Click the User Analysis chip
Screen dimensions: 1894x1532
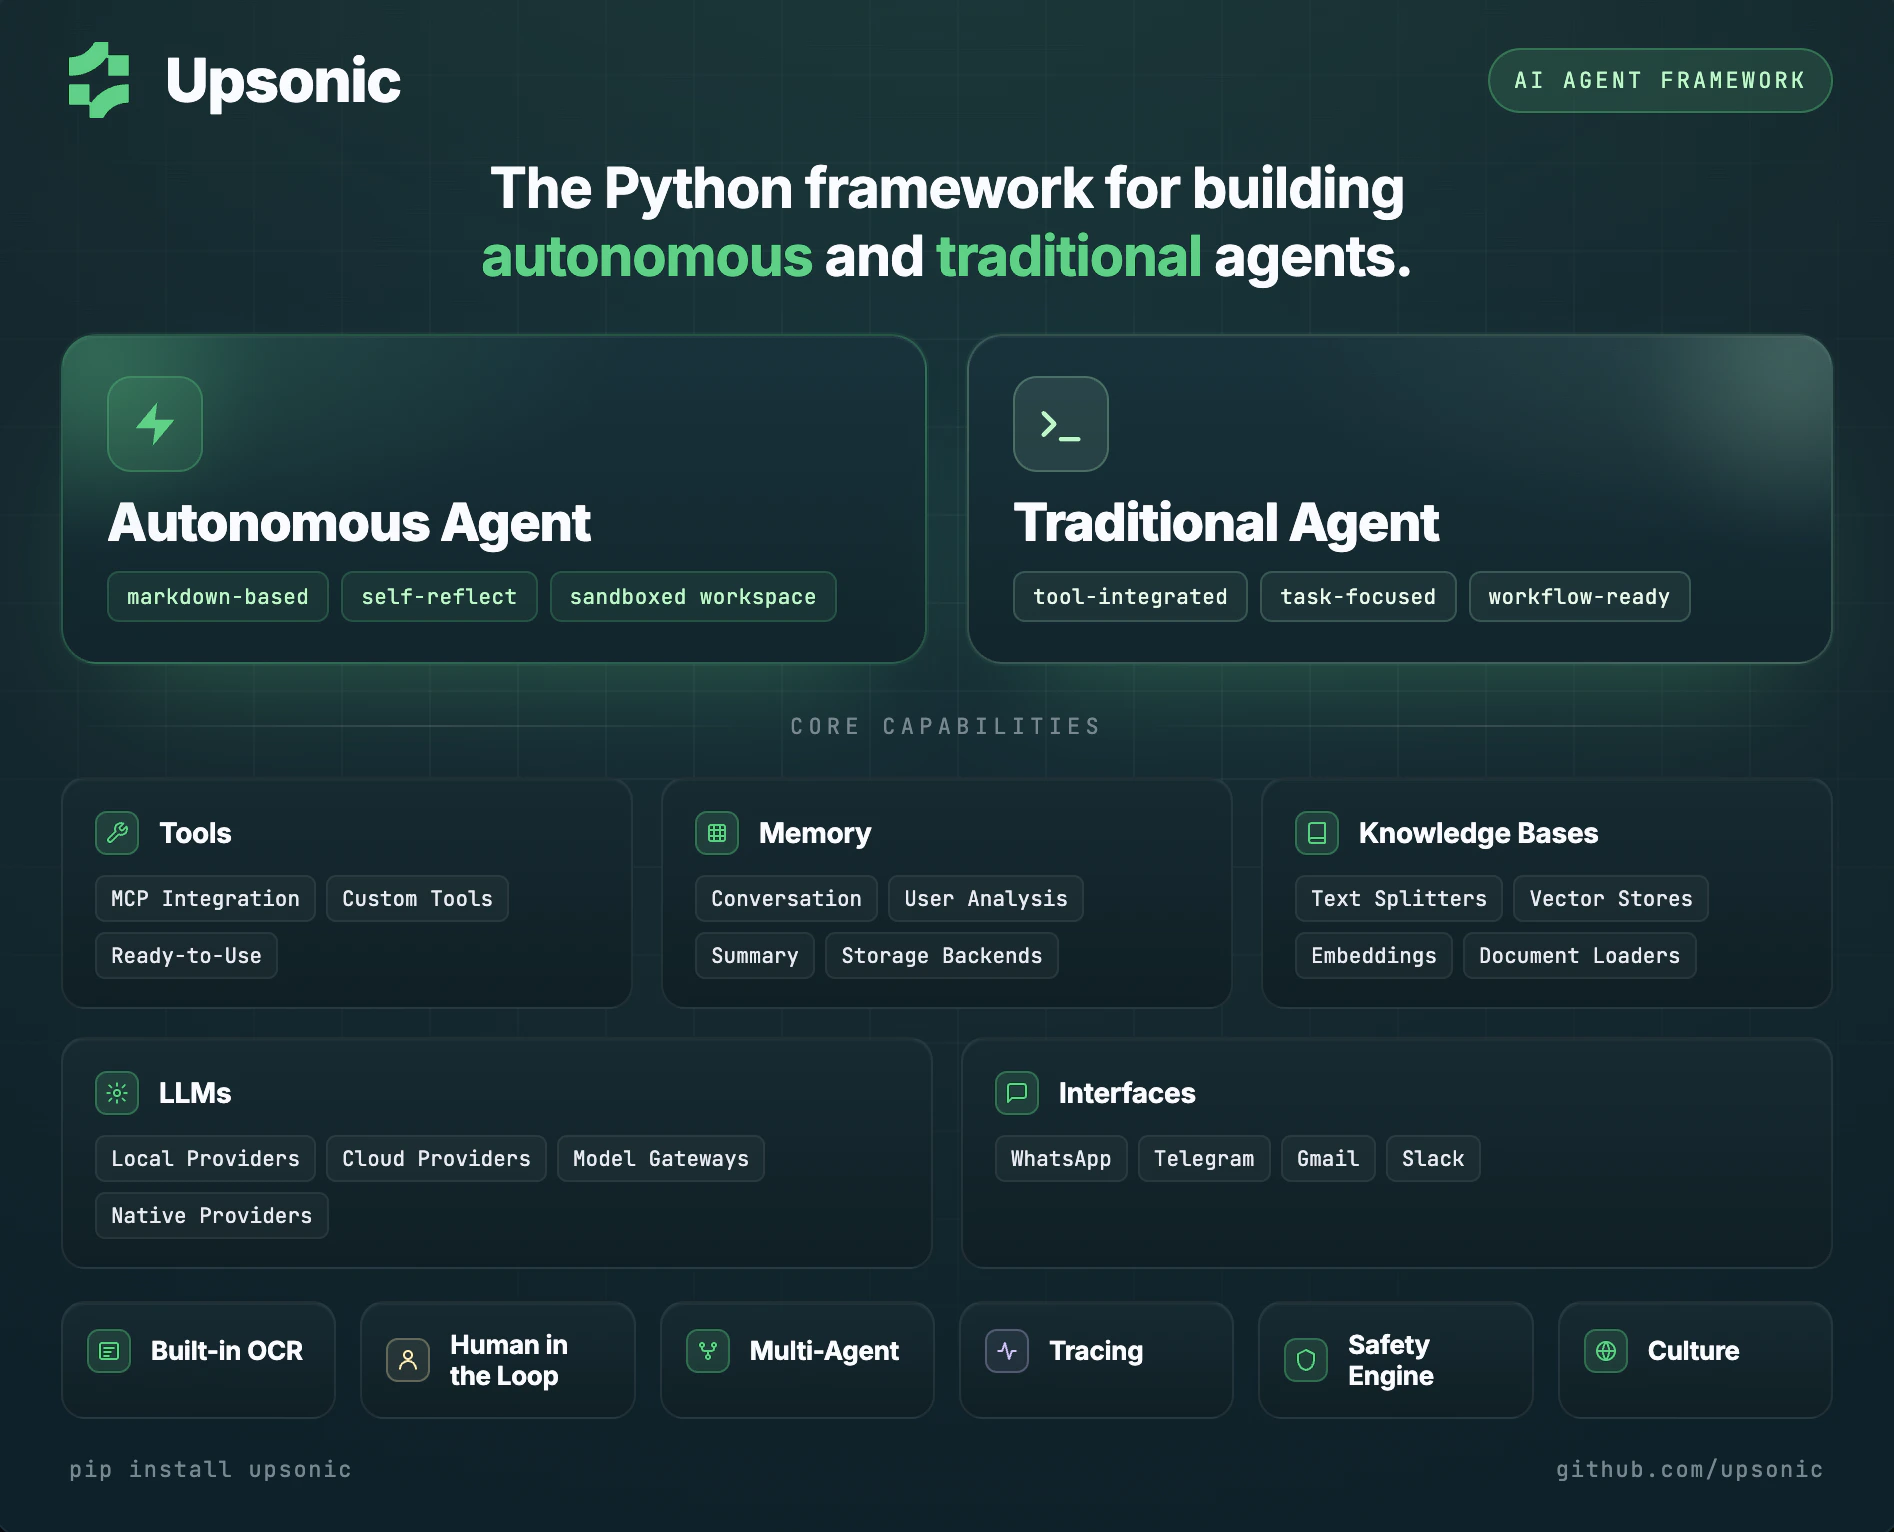click(986, 899)
